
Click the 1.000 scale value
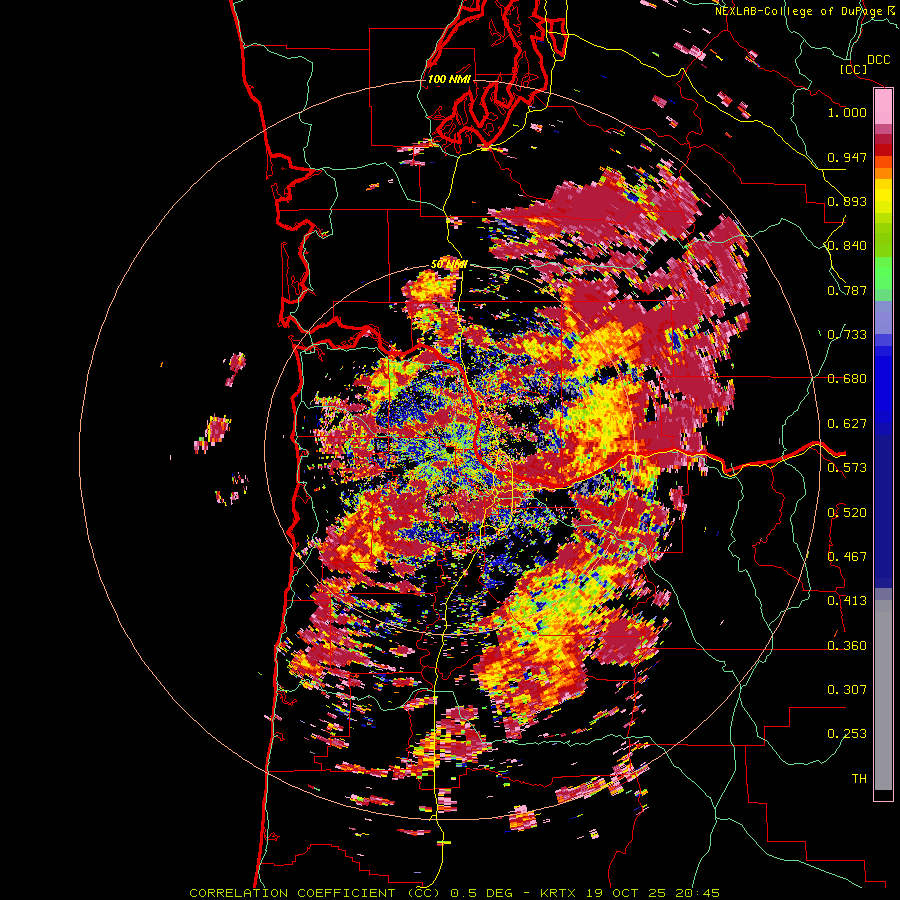click(x=847, y=112)
